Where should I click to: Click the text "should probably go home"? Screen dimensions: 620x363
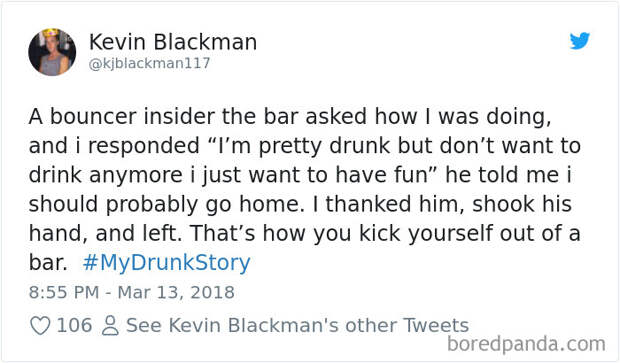tap(166, 205)
